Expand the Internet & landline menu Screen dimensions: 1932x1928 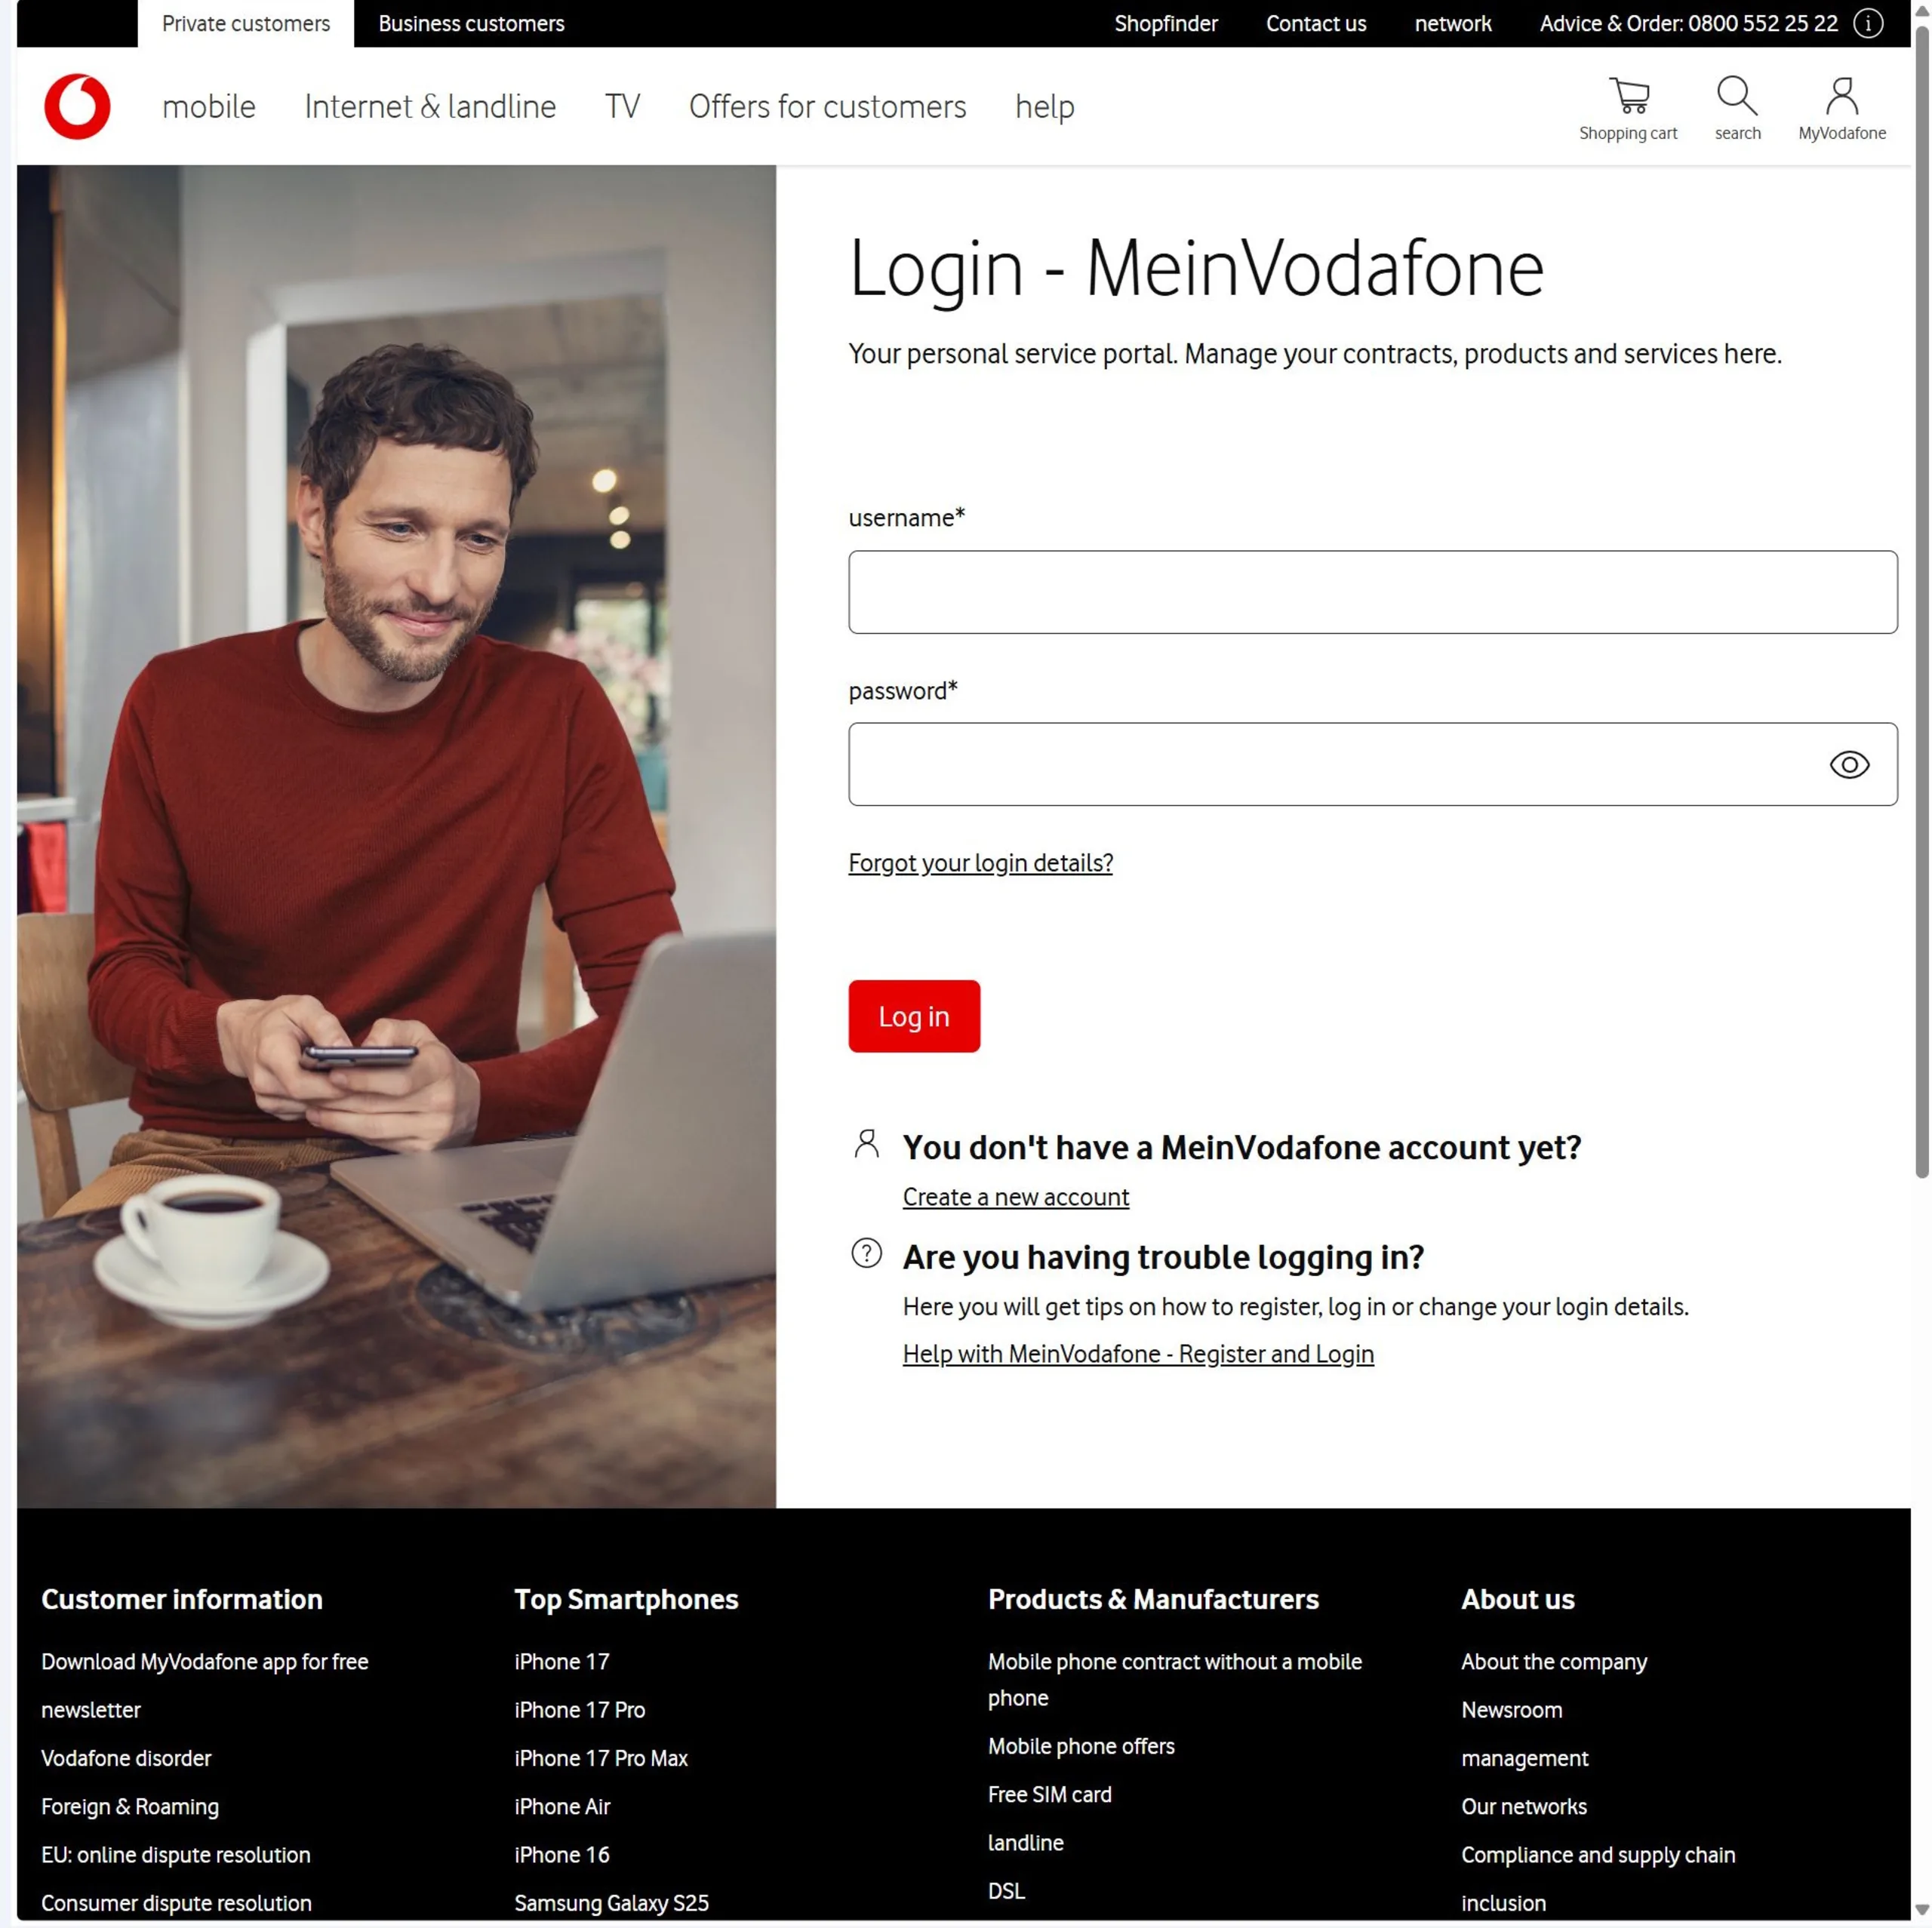coord(430,106)
